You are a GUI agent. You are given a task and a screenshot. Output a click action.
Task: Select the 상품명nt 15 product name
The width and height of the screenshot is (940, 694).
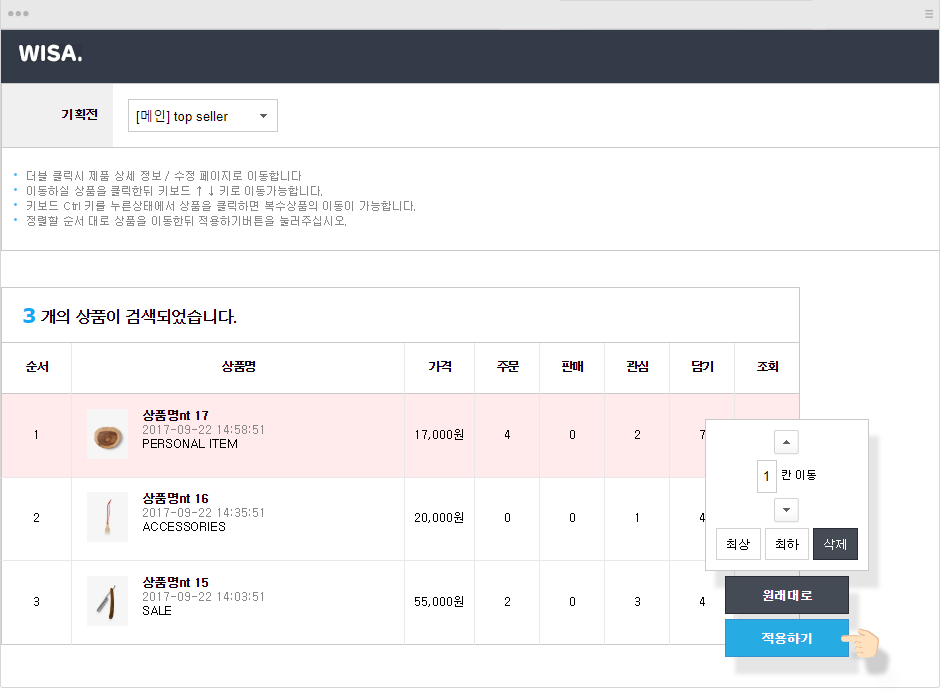pos(175,583)
